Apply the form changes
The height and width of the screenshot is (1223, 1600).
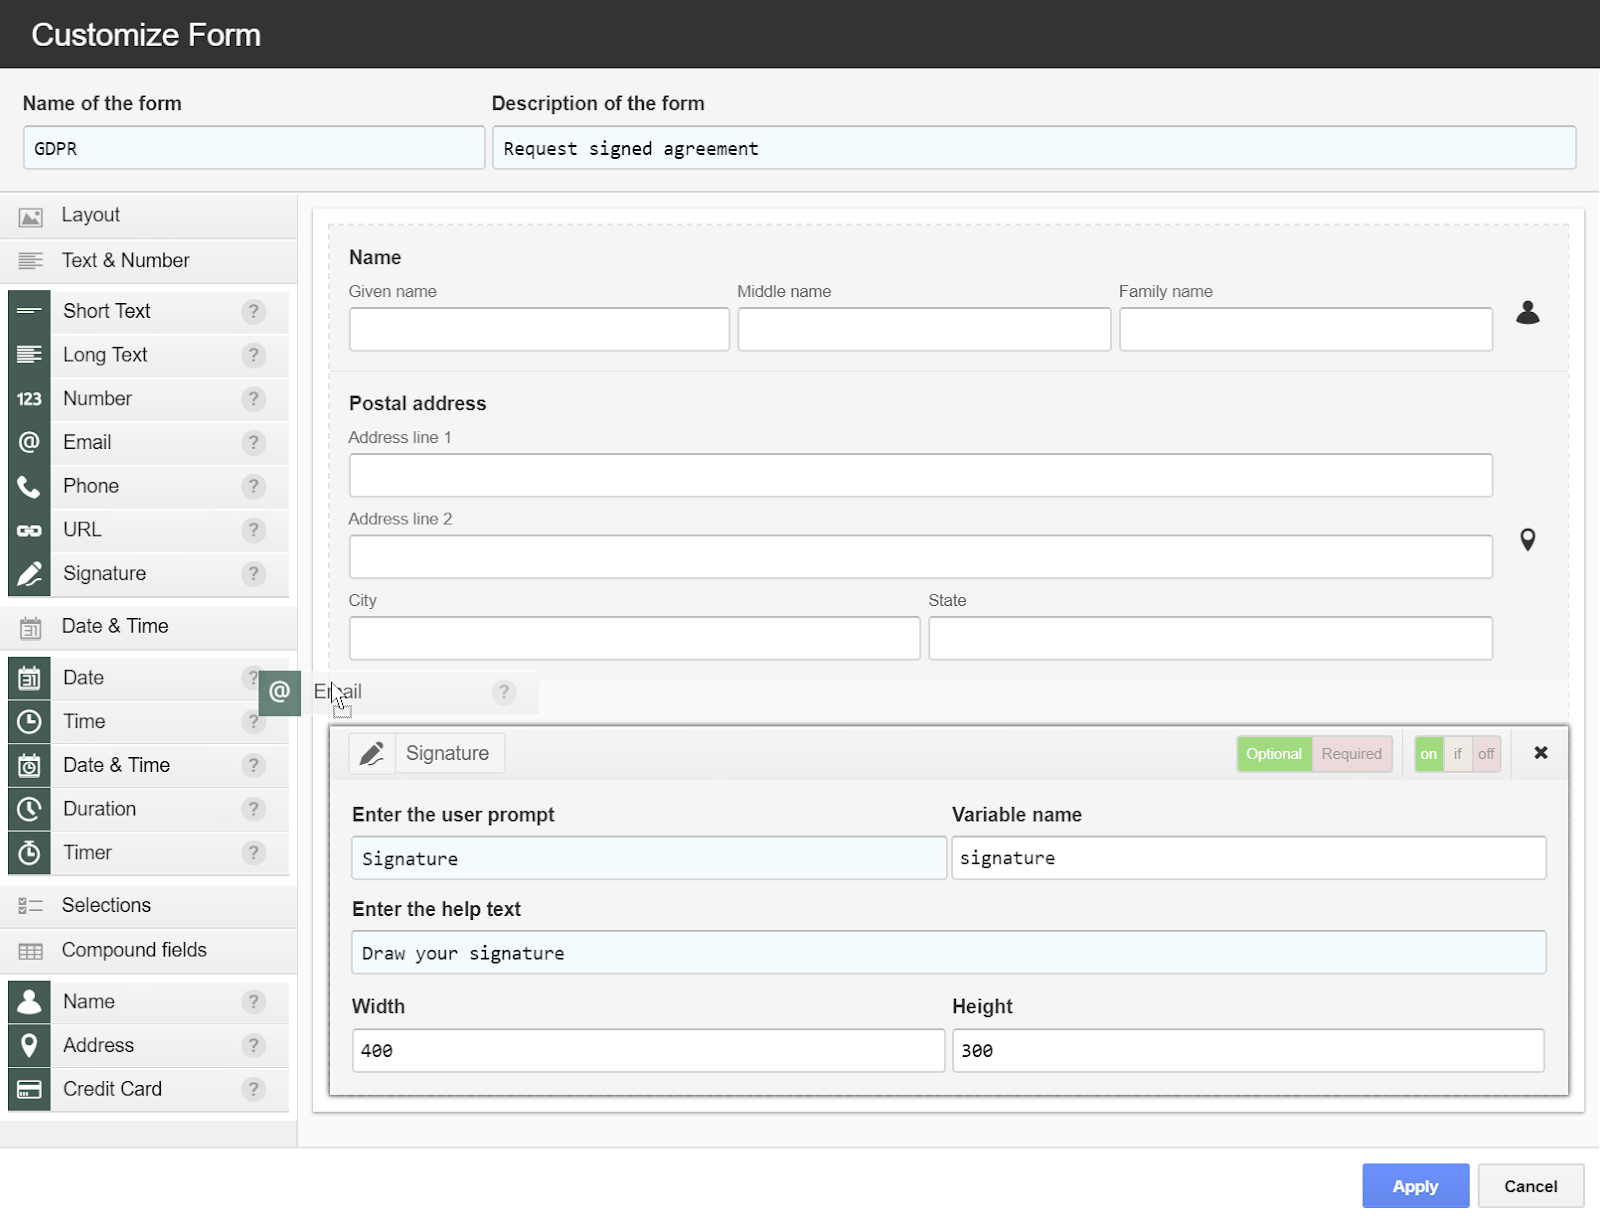click(1415, 1186)
